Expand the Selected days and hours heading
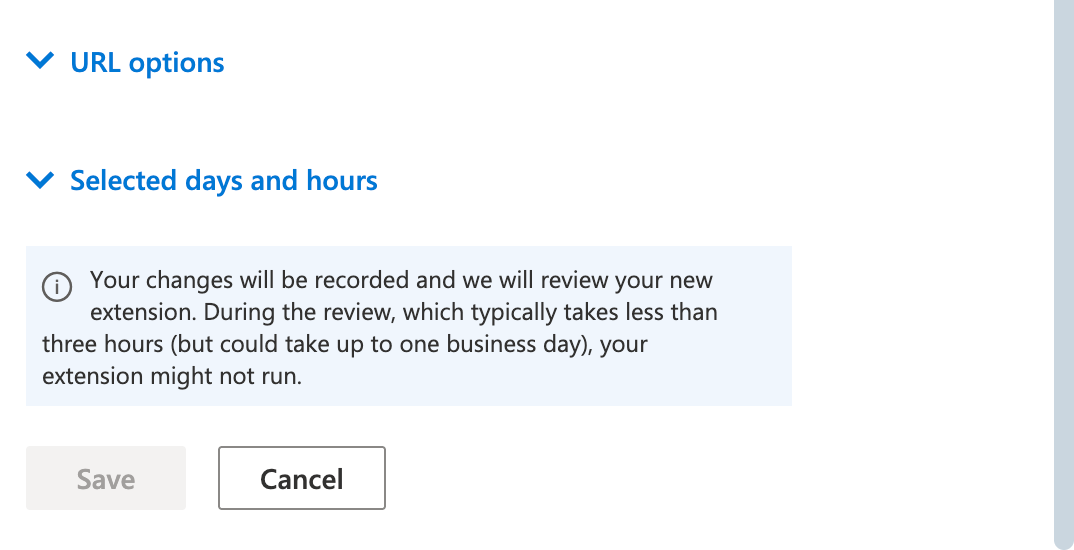The height and width of the screenshot is (550, 1074). coord(223,181)
